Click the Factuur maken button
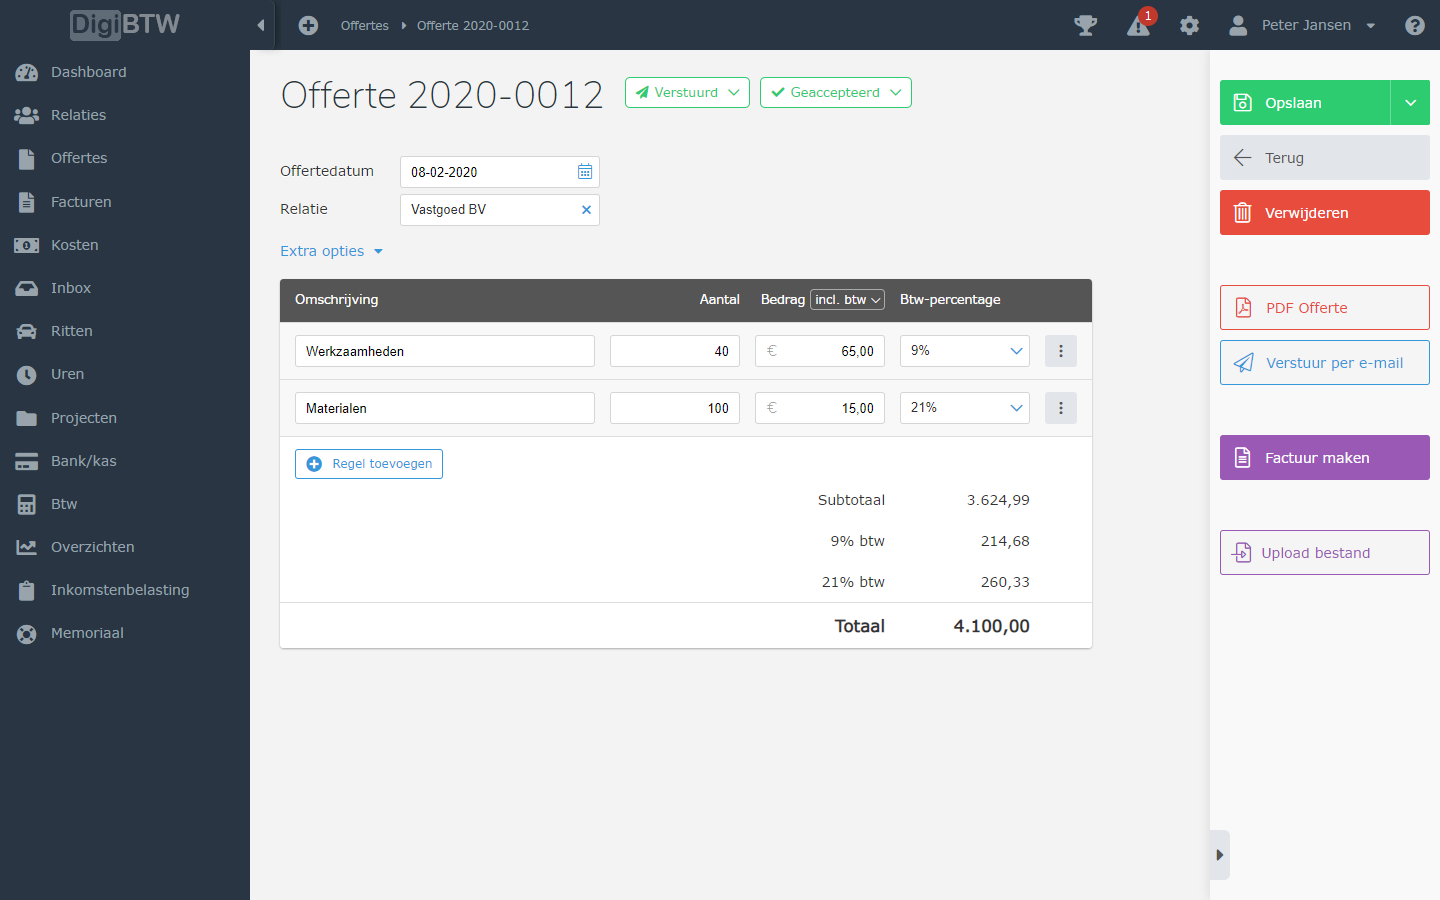 pos(1324,458)
